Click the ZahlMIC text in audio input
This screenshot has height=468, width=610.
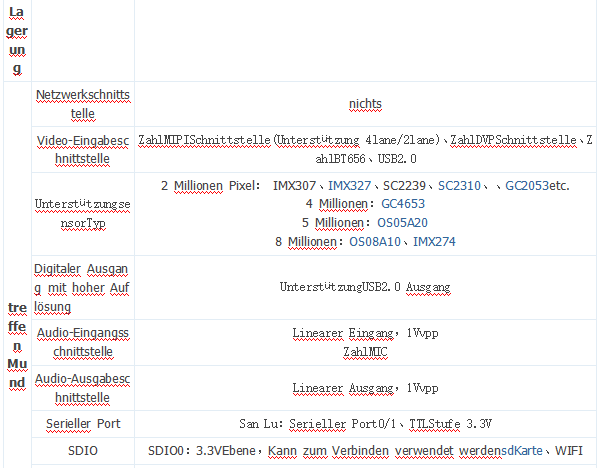click(x=365, y=352)
